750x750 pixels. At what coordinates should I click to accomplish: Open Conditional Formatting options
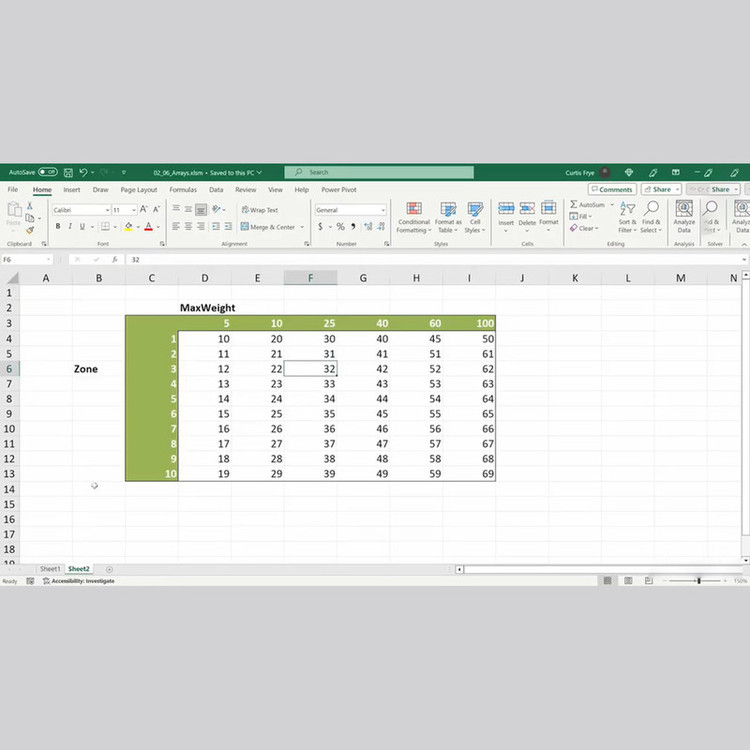click(413, 217)
